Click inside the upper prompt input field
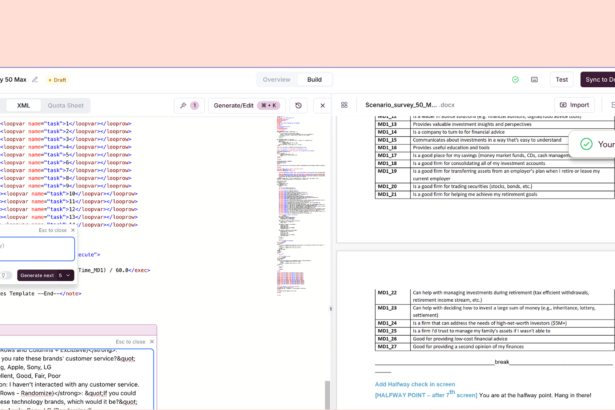This screenshot has width=615, height=410. point(37,249)
